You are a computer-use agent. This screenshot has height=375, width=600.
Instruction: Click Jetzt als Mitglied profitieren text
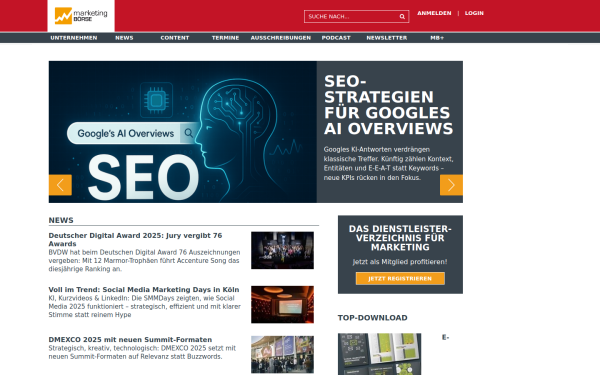click(400, 262)
